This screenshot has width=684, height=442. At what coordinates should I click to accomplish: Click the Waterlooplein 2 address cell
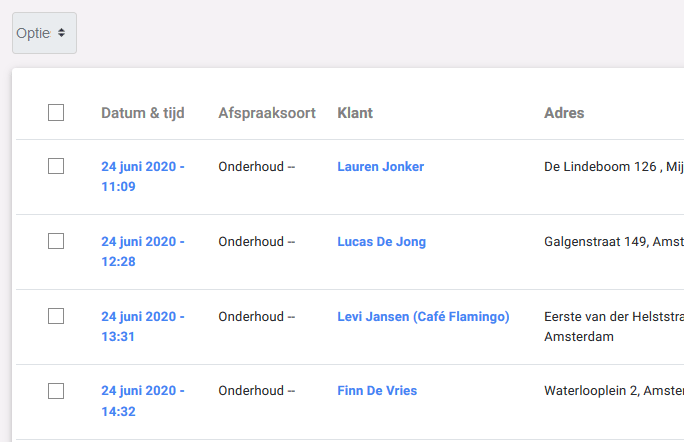click(612, 391)
